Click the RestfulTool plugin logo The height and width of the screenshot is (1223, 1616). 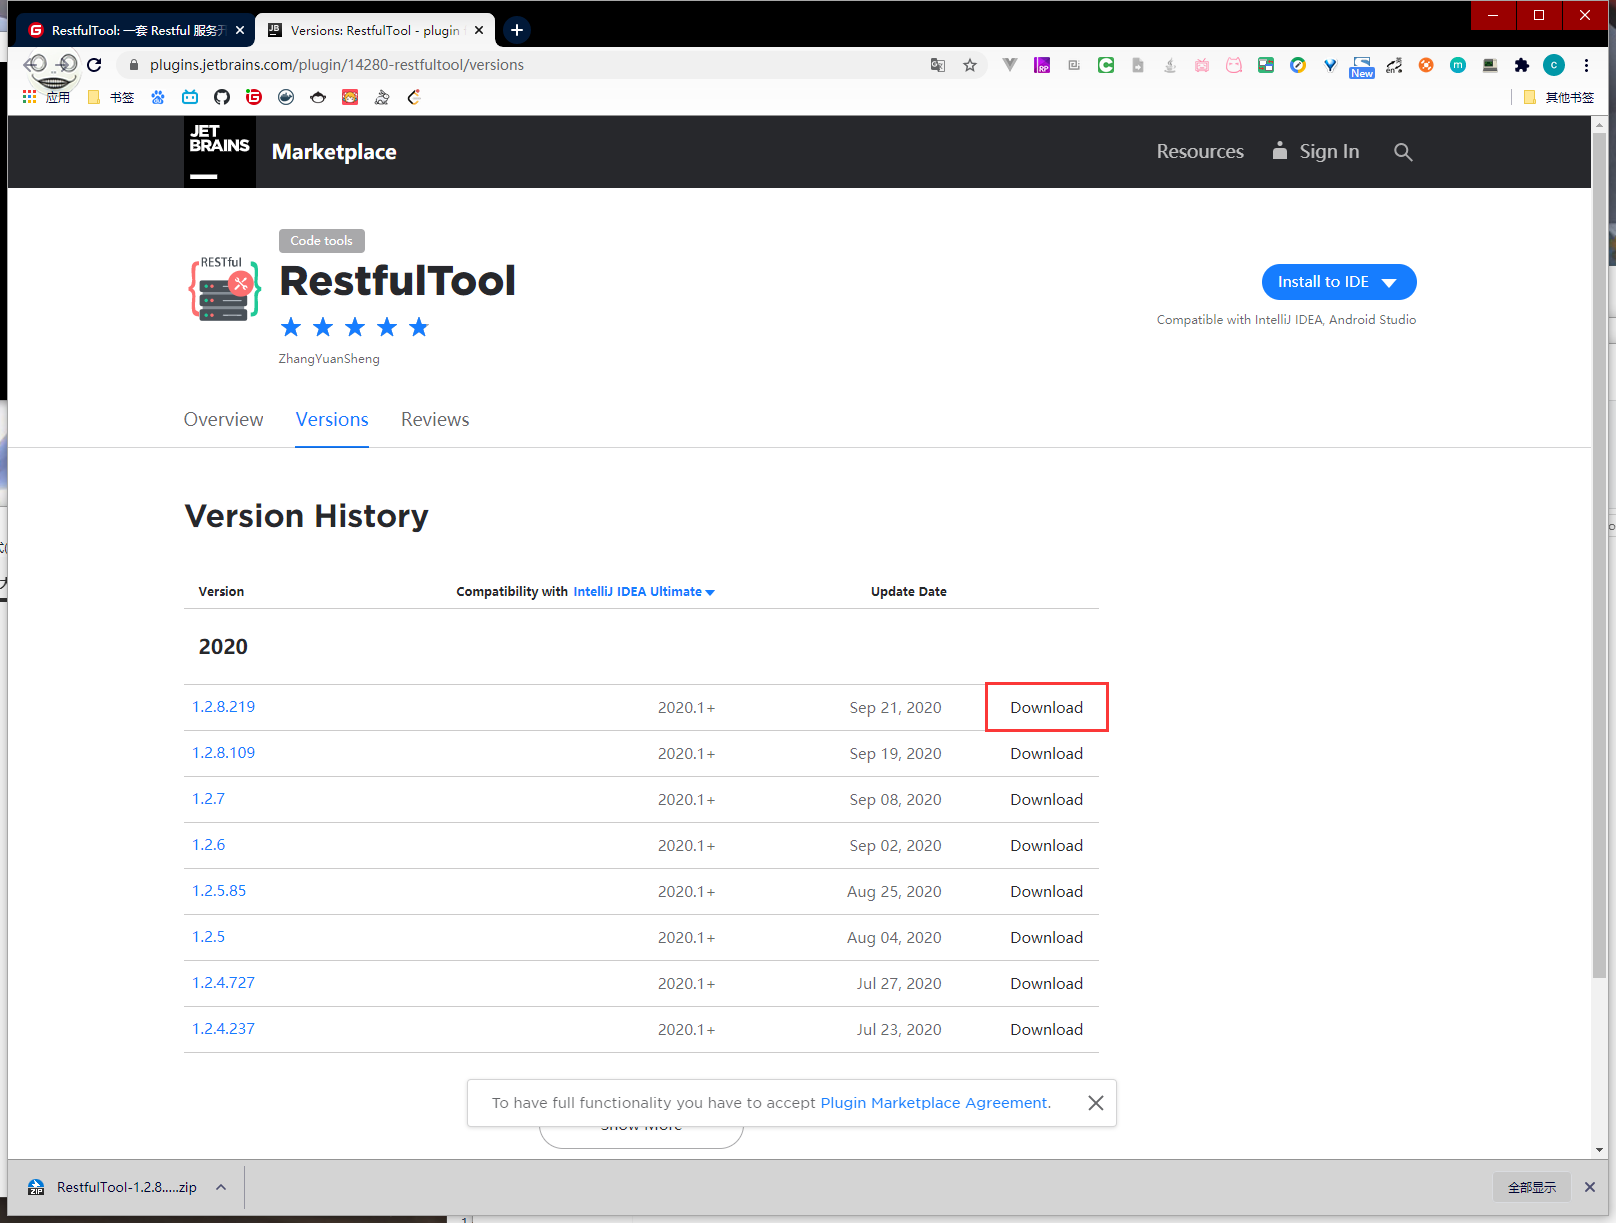[x=225, y=290]
